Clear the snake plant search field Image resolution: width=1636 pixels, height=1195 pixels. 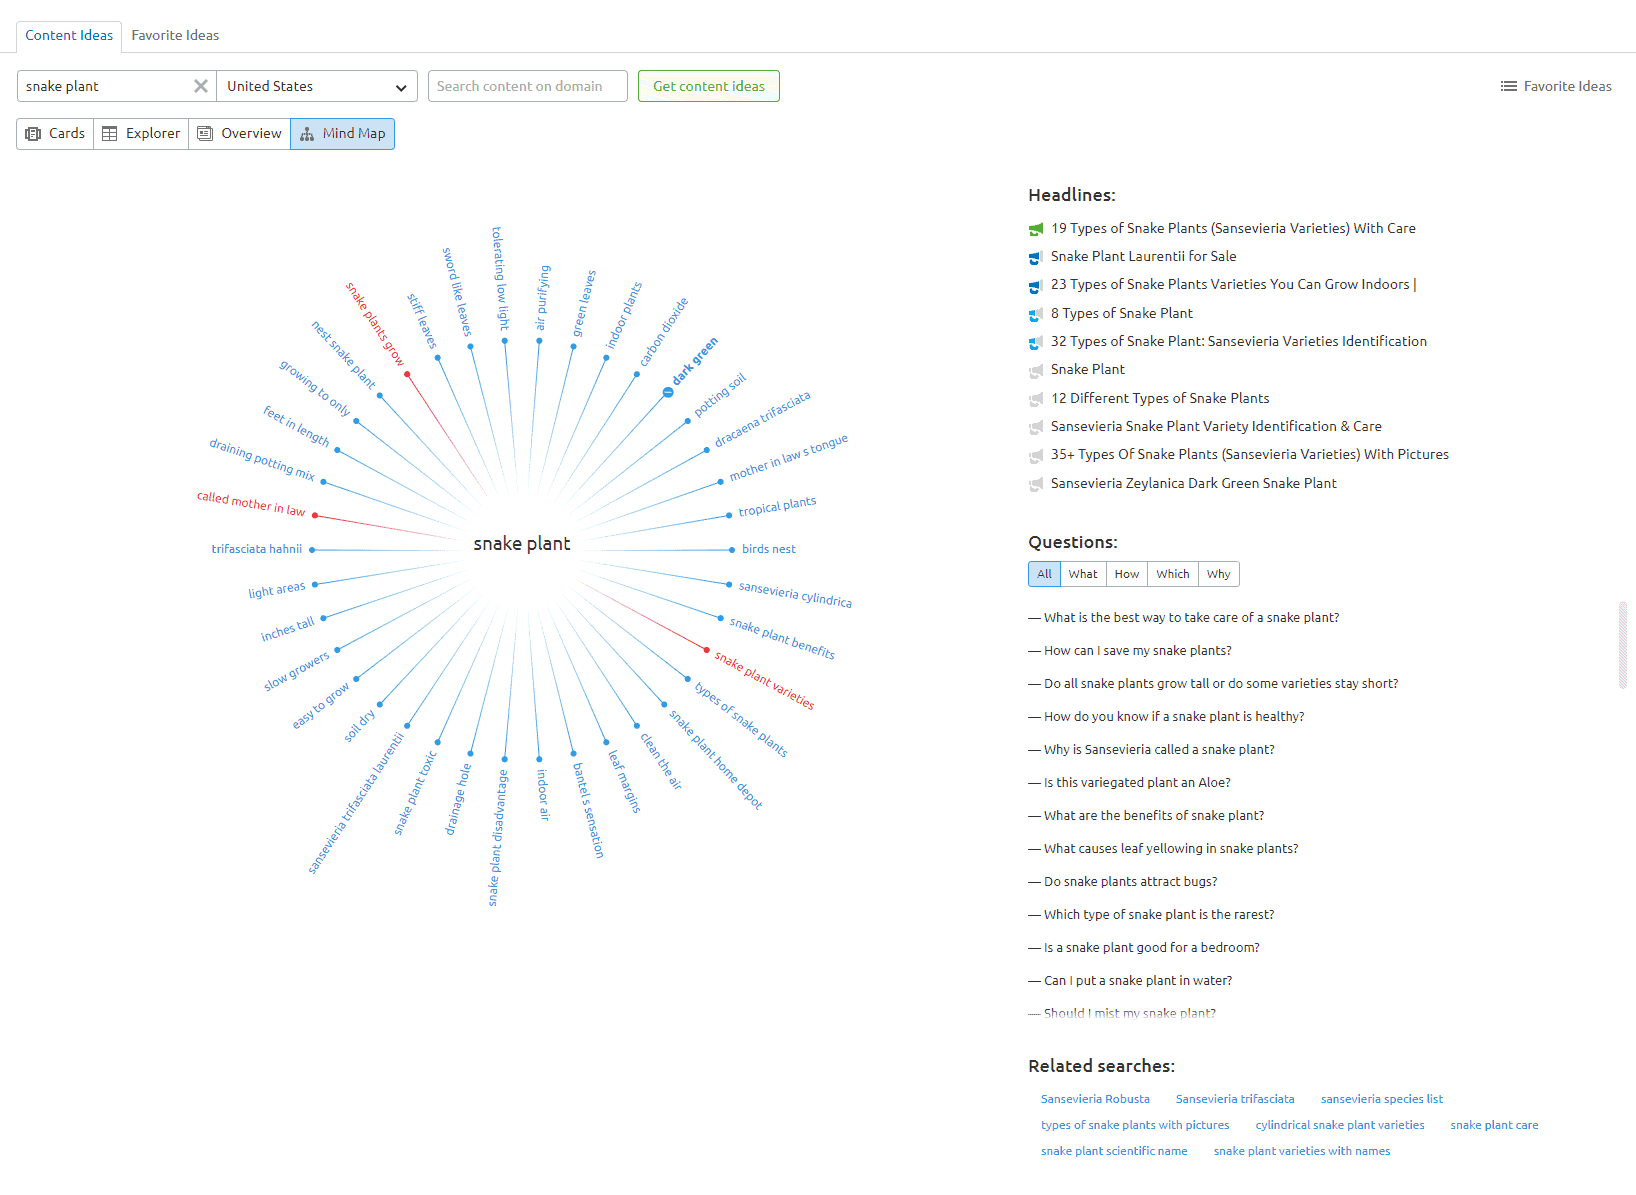pos(201,86)
